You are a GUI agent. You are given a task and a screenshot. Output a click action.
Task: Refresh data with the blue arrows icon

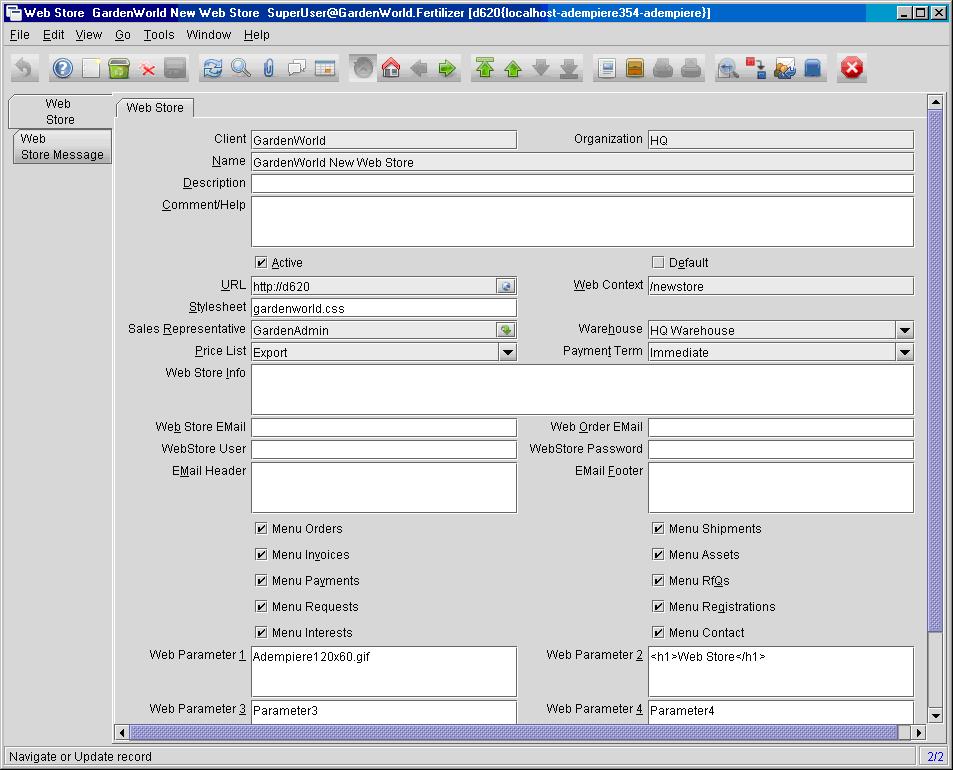pos(212,68)
